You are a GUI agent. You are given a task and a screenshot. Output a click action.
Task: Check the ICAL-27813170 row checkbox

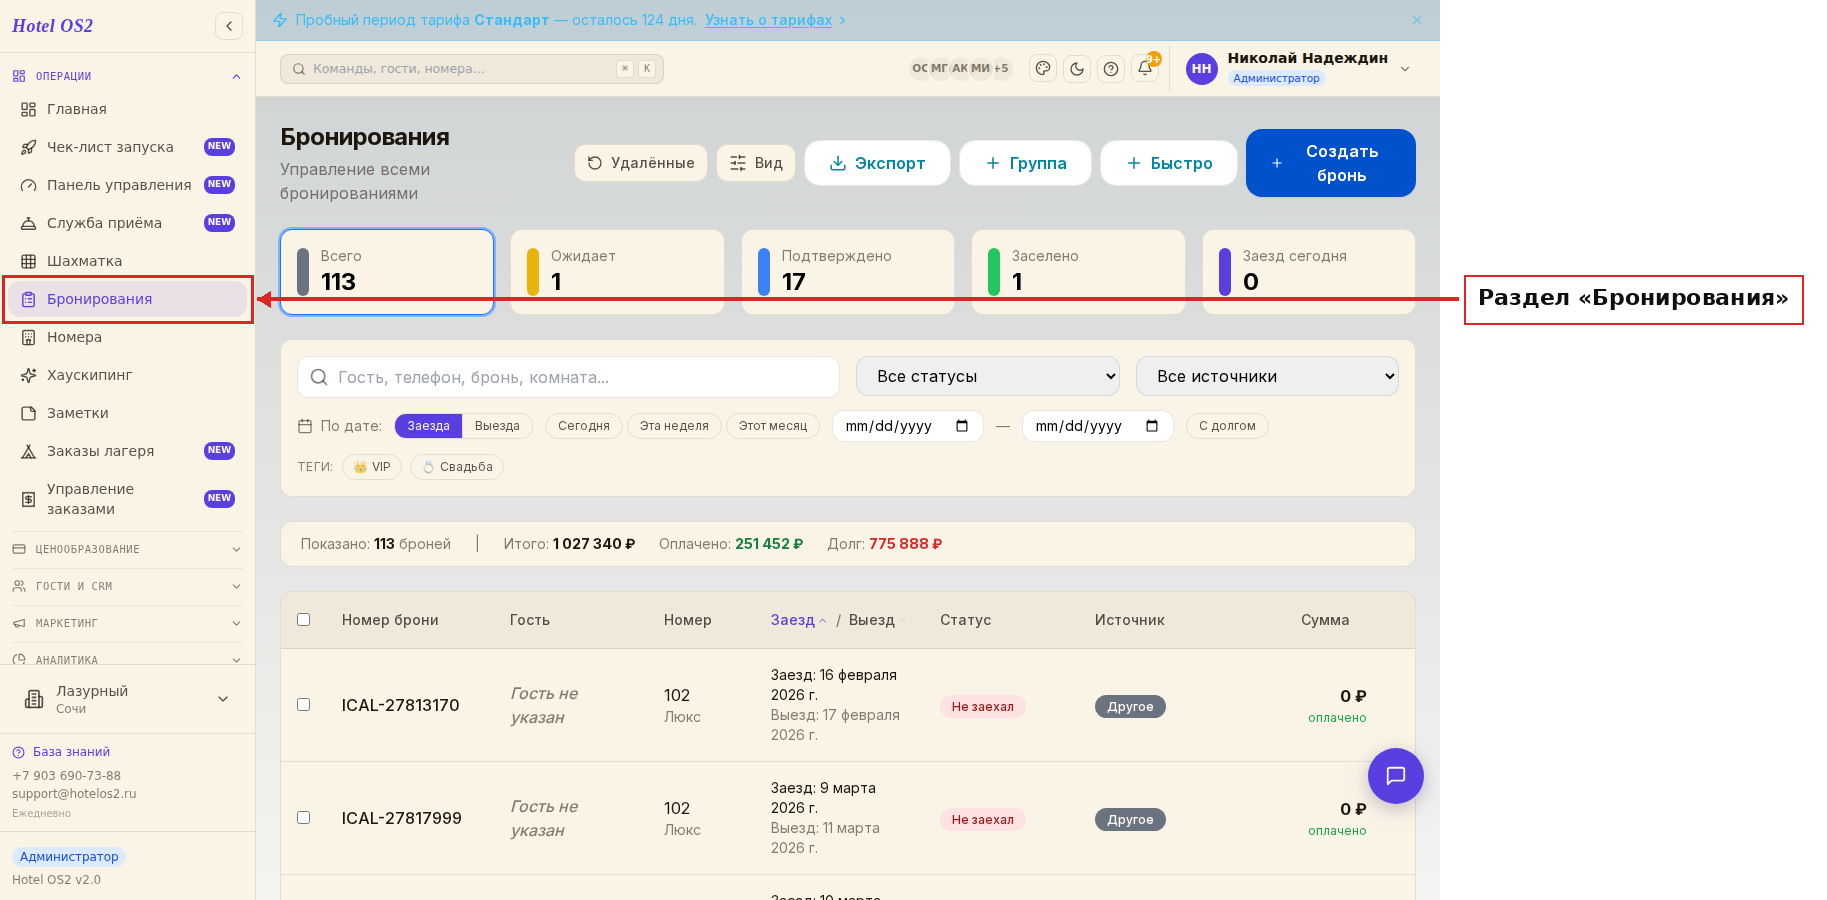point(304,705)
